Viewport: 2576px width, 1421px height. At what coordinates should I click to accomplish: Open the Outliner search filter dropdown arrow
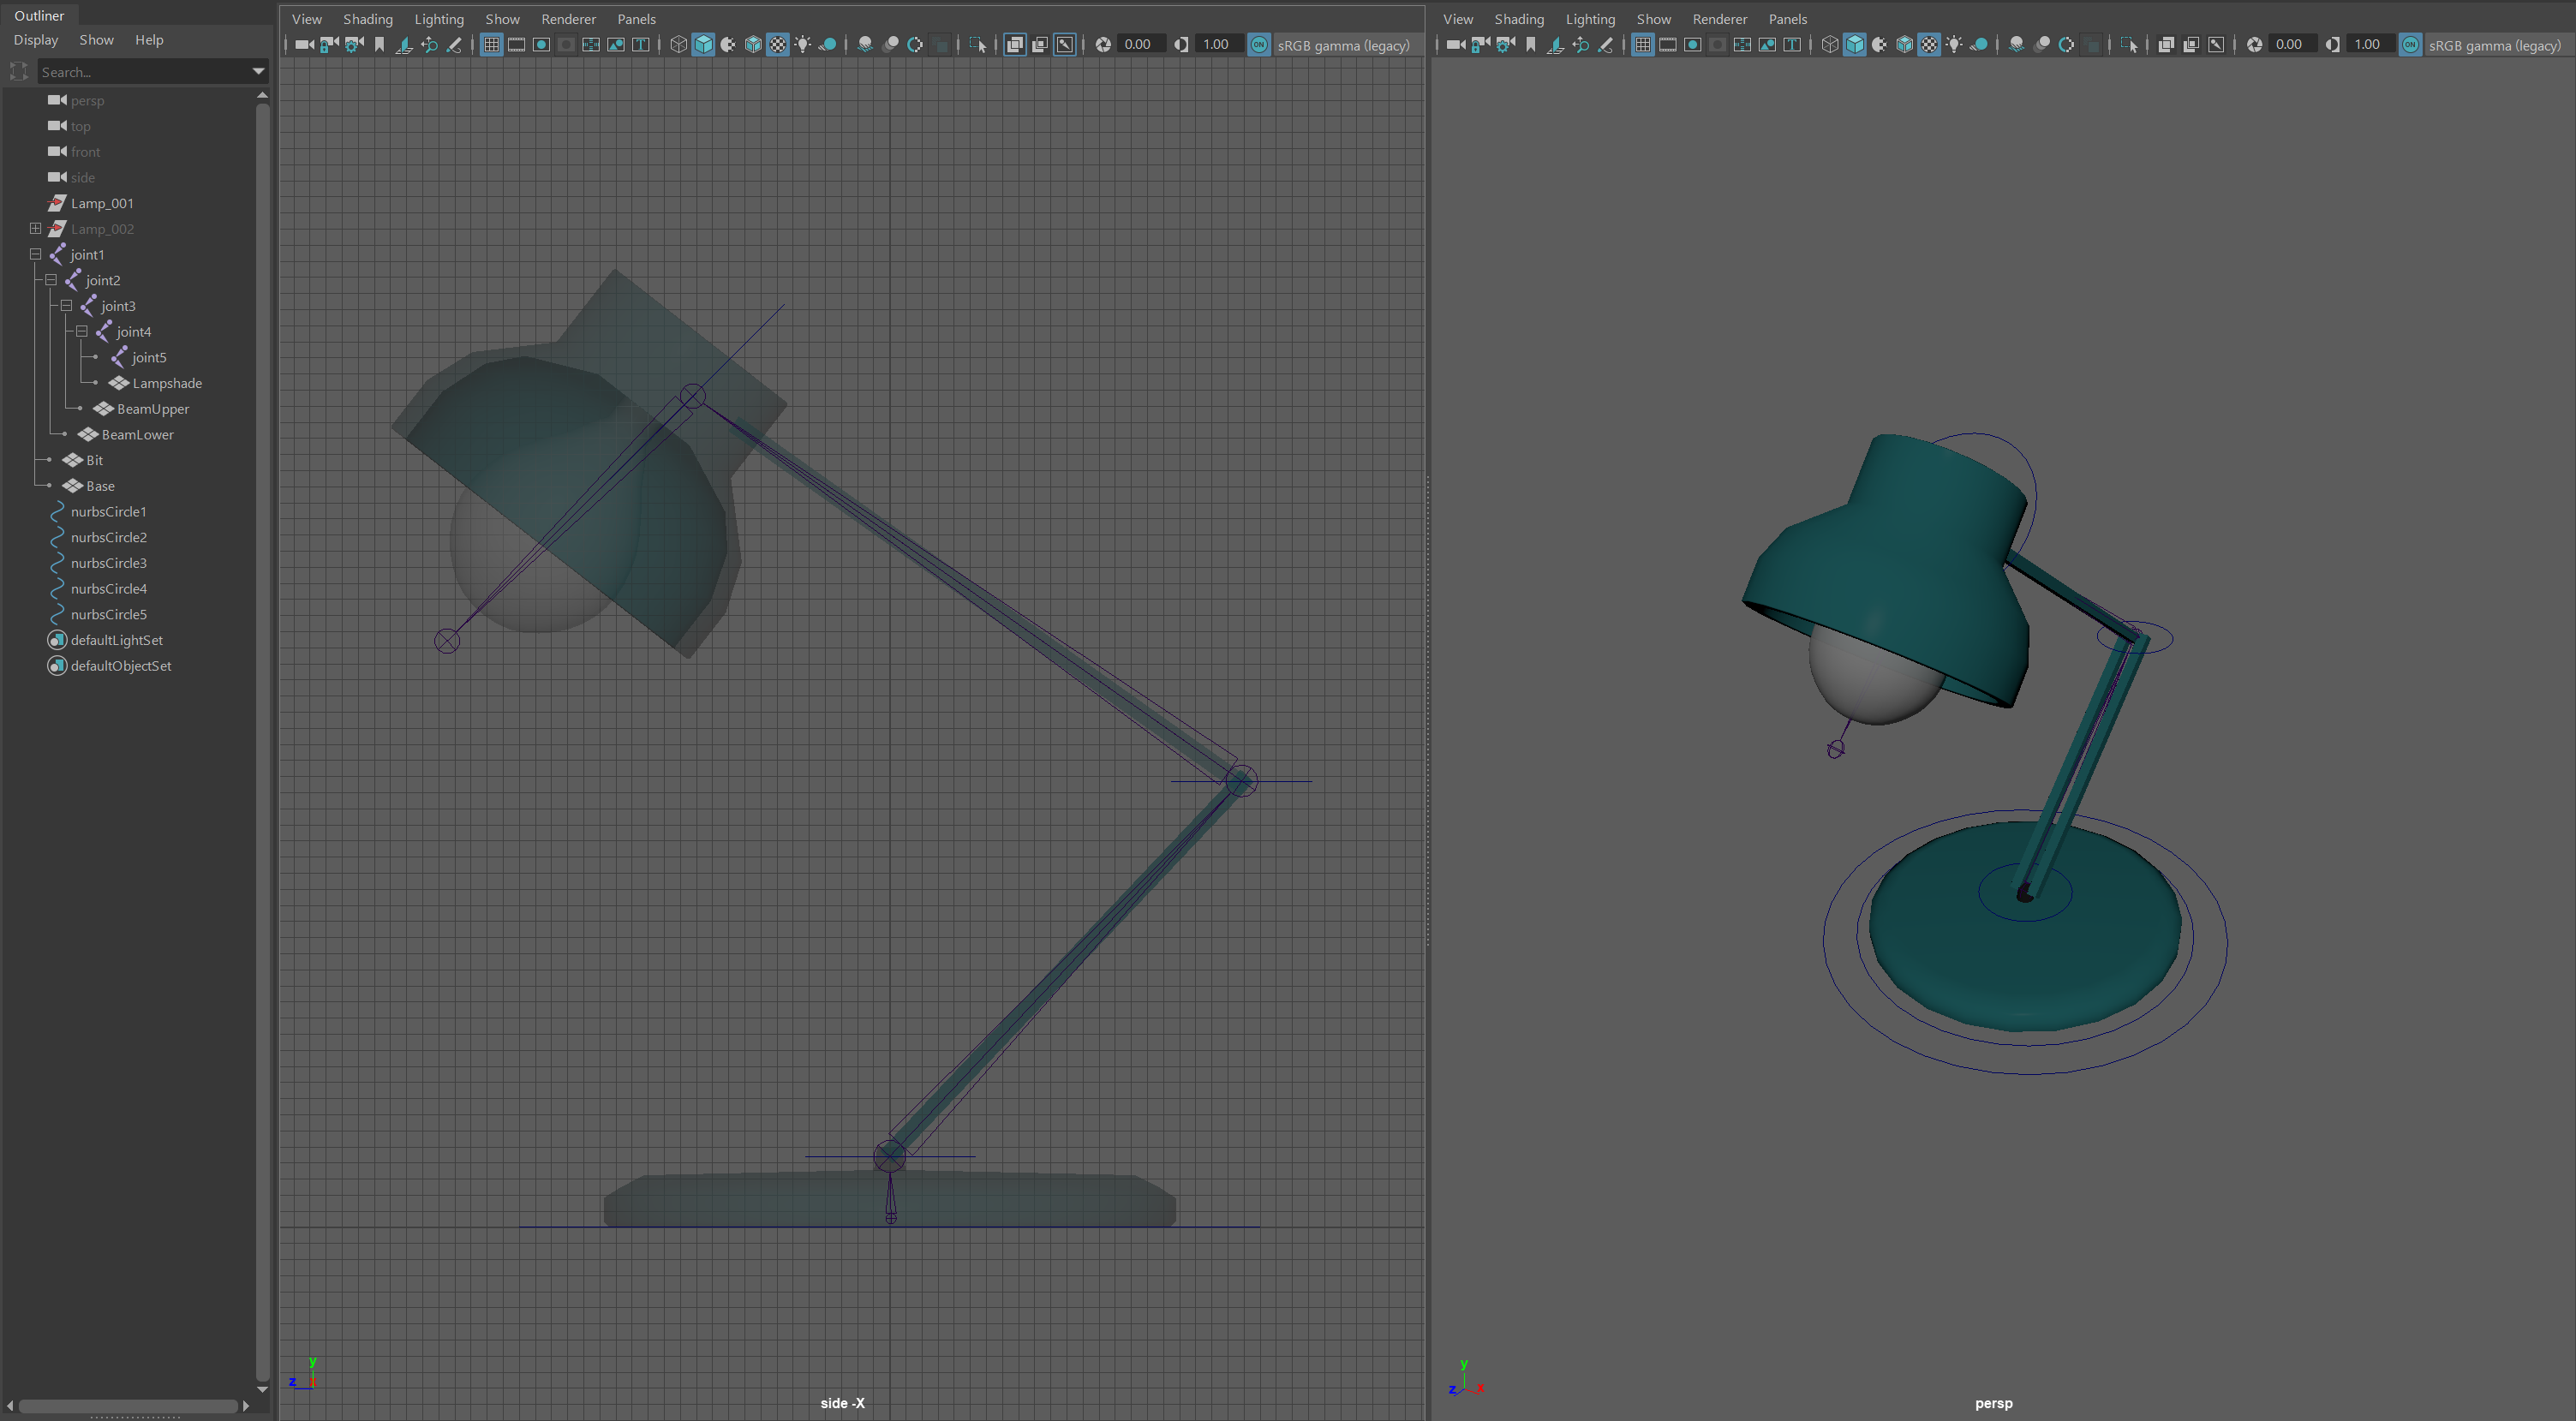point(258,72)
